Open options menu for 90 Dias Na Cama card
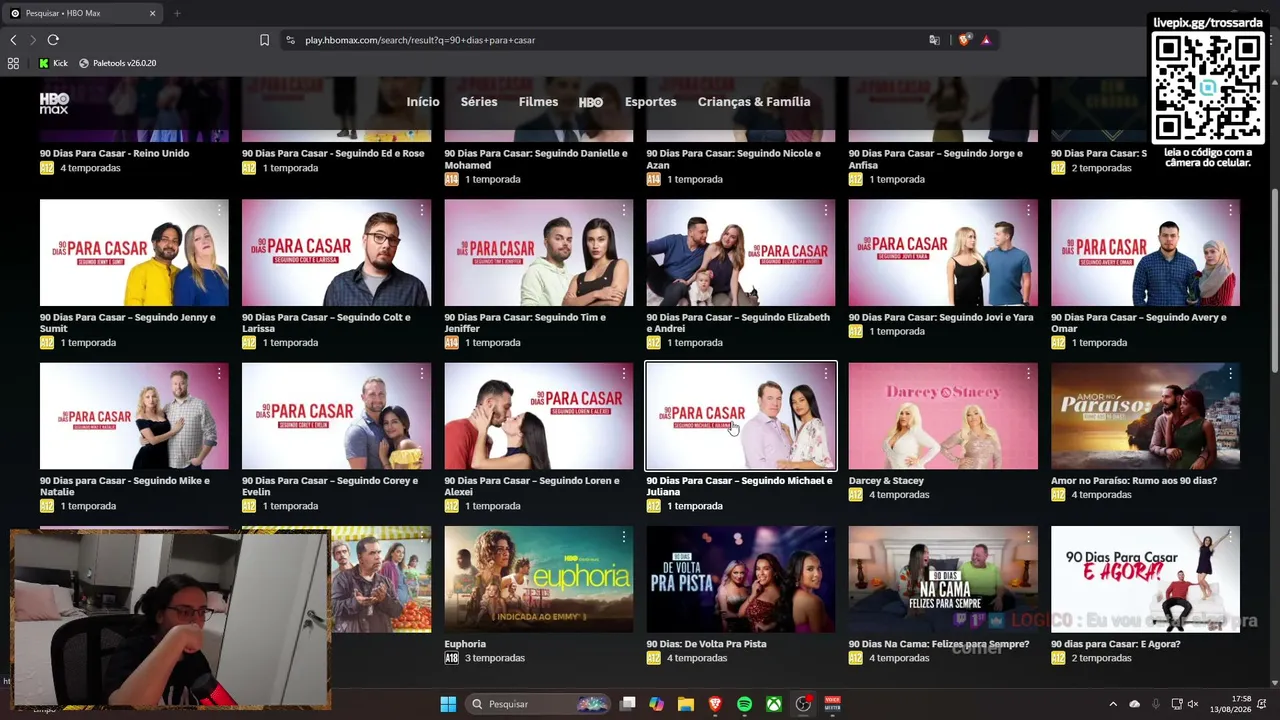The image size is (1280, 720). pos(1028,537)
